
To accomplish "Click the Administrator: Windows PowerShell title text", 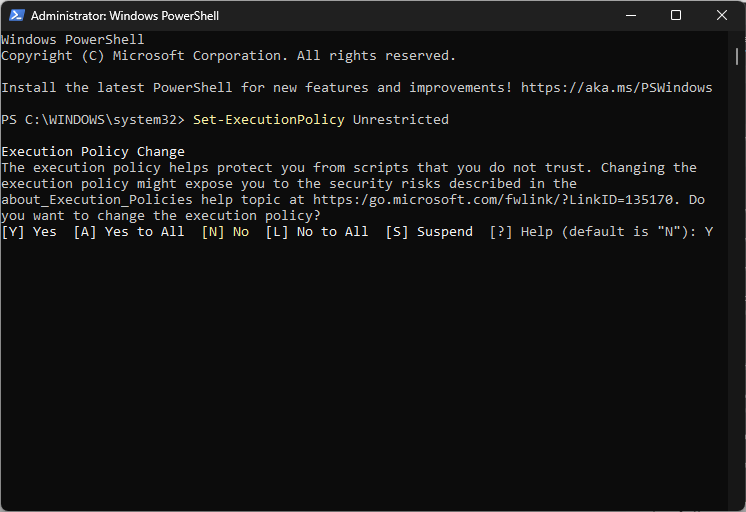I will 125,16.
